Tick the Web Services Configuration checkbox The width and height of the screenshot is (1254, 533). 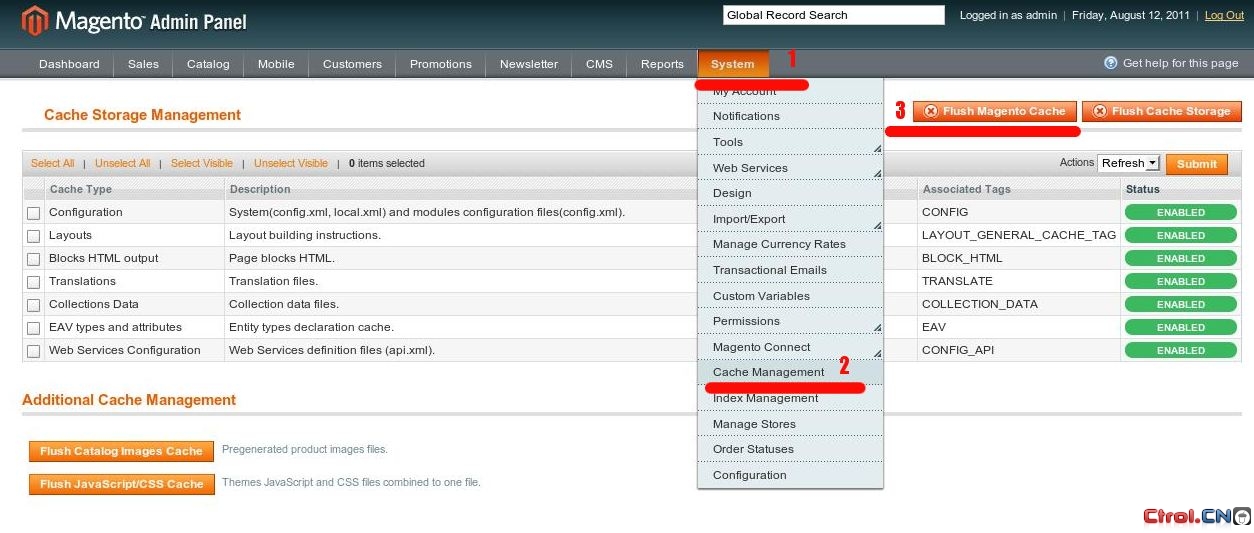pyautogui.click(x=34, y=351)
